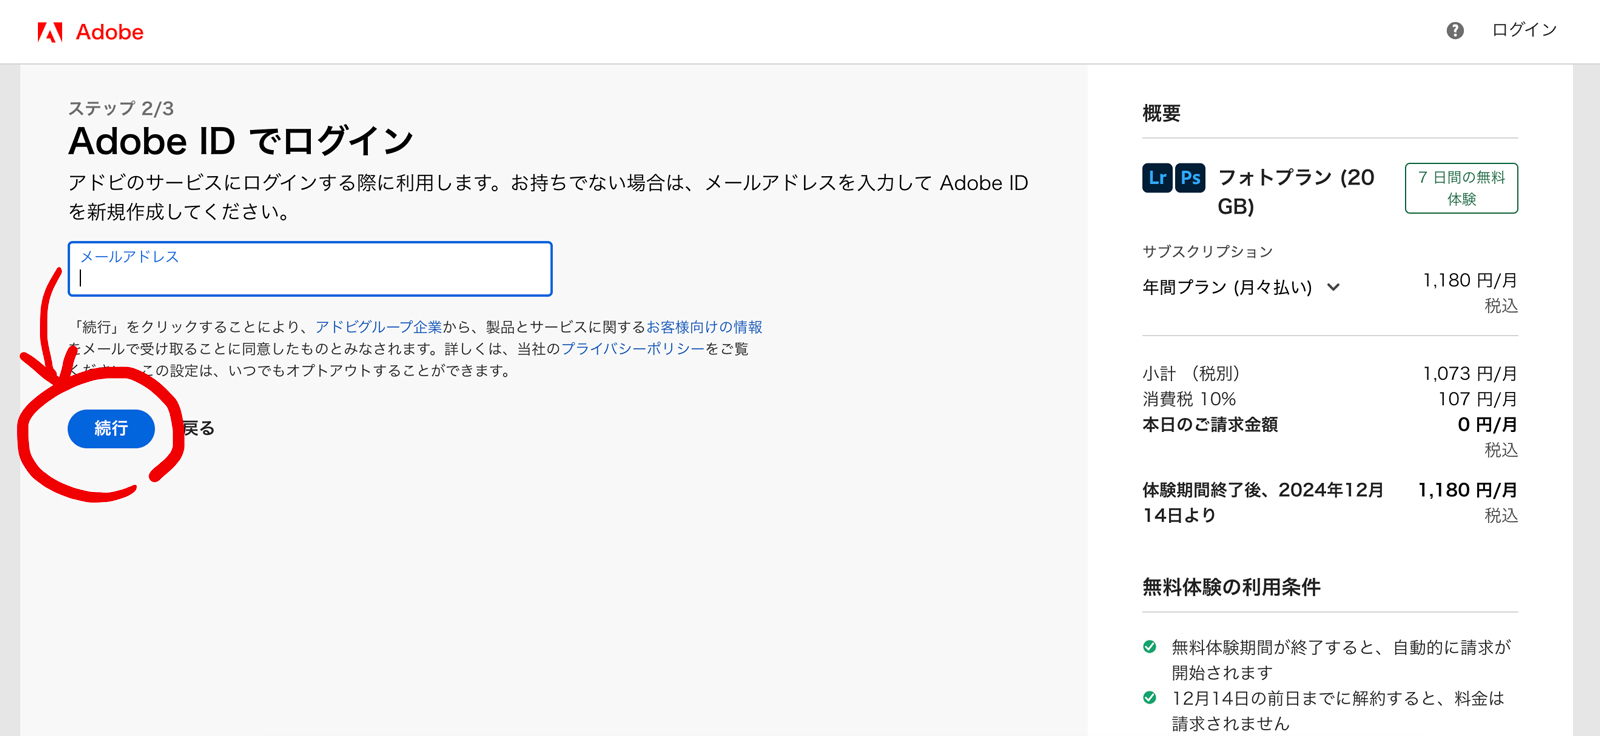Open the アドビグループ企業 link
Viewport: 1600px width, 736px height.
coord(378,327)
